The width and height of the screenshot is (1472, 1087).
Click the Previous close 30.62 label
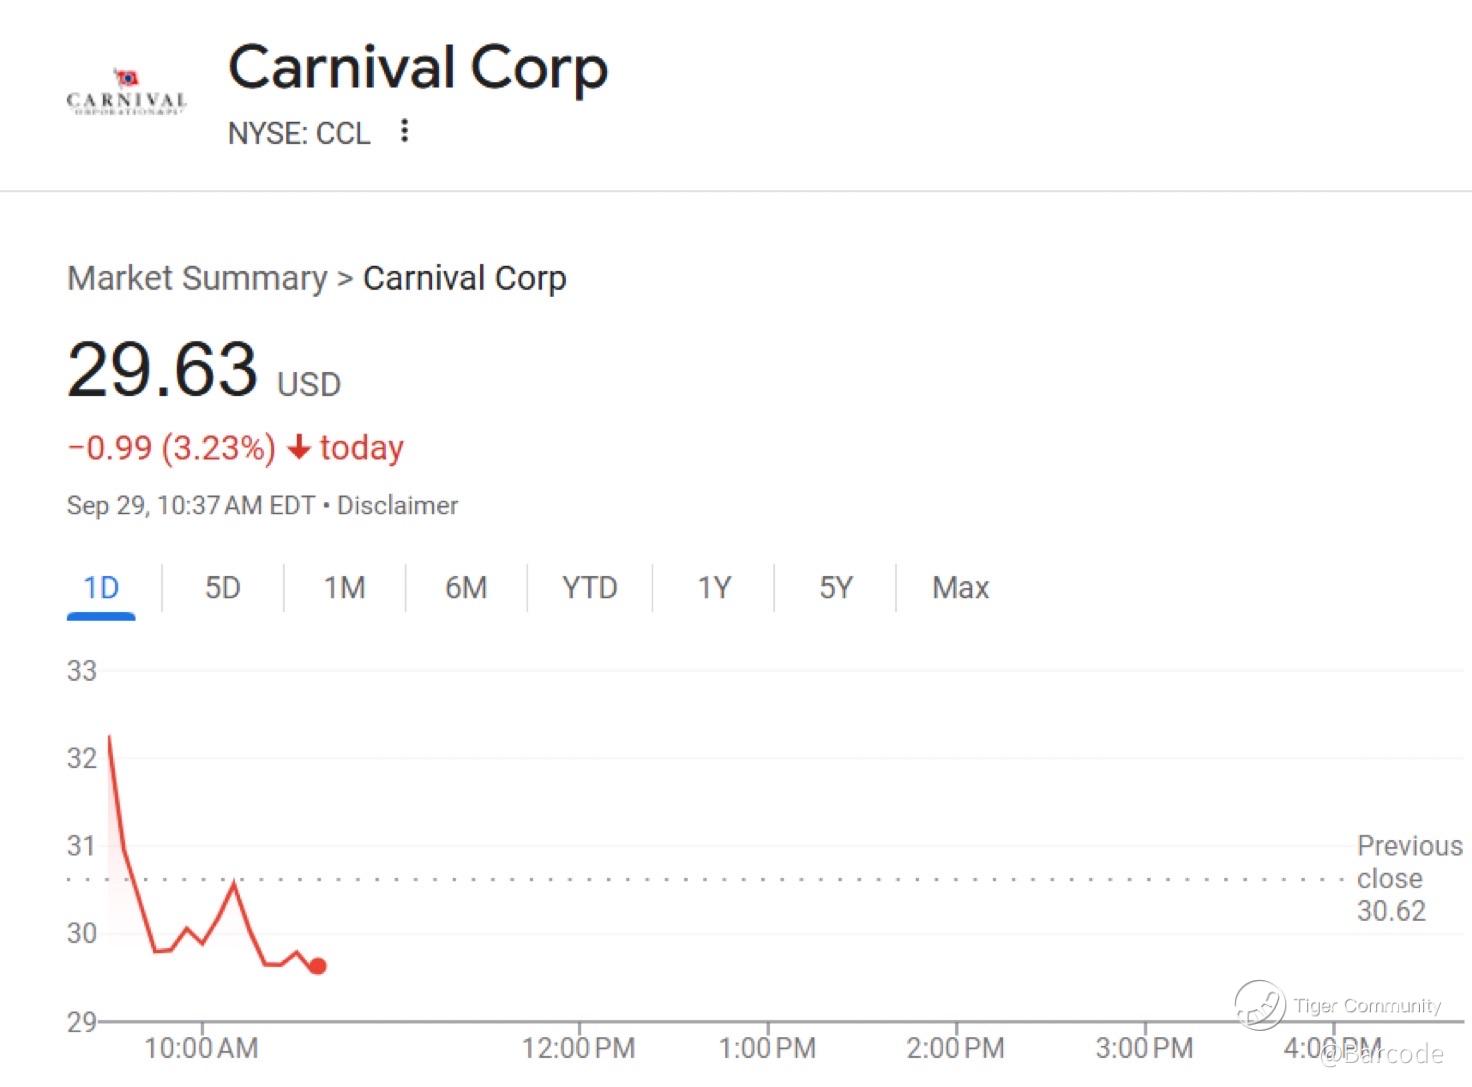pos(1408,878)
